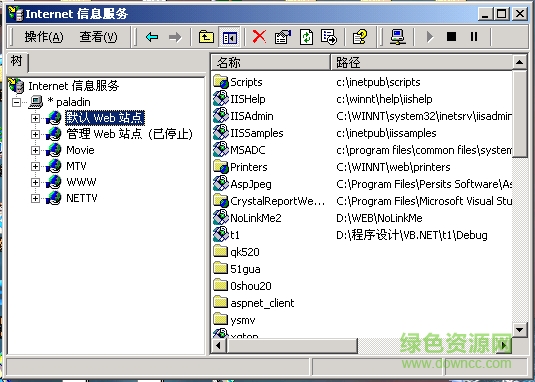Select the MTV site in the tree

pyautogui.click(x=76, y=166)
